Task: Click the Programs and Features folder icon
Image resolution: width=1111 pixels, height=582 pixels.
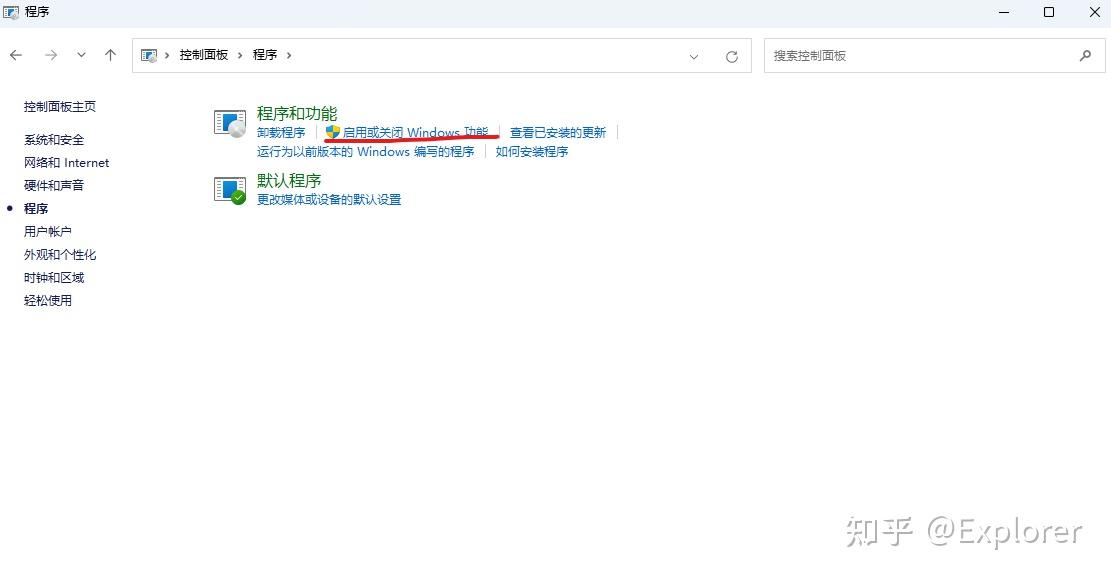Action: pos(229,121)
